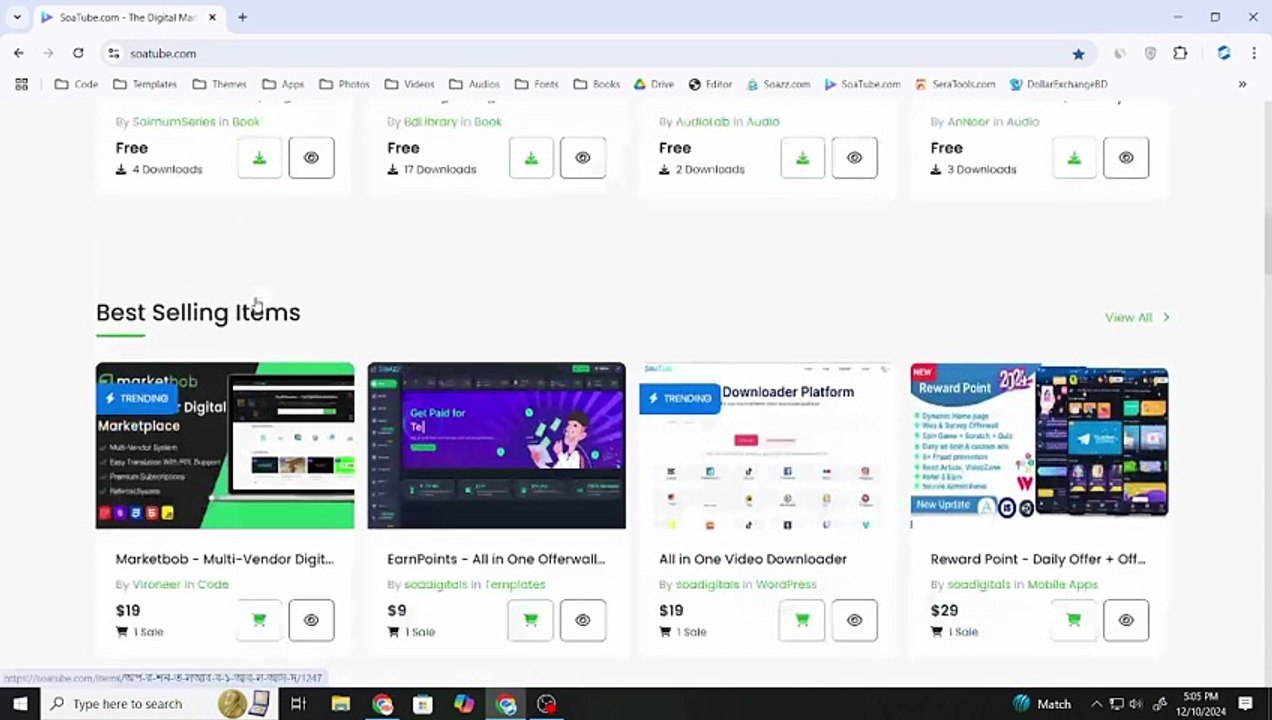This screenshot has width=1272, height=720.
Task: Focus the soatube.com address bar
Action: (x=590, y=54)
